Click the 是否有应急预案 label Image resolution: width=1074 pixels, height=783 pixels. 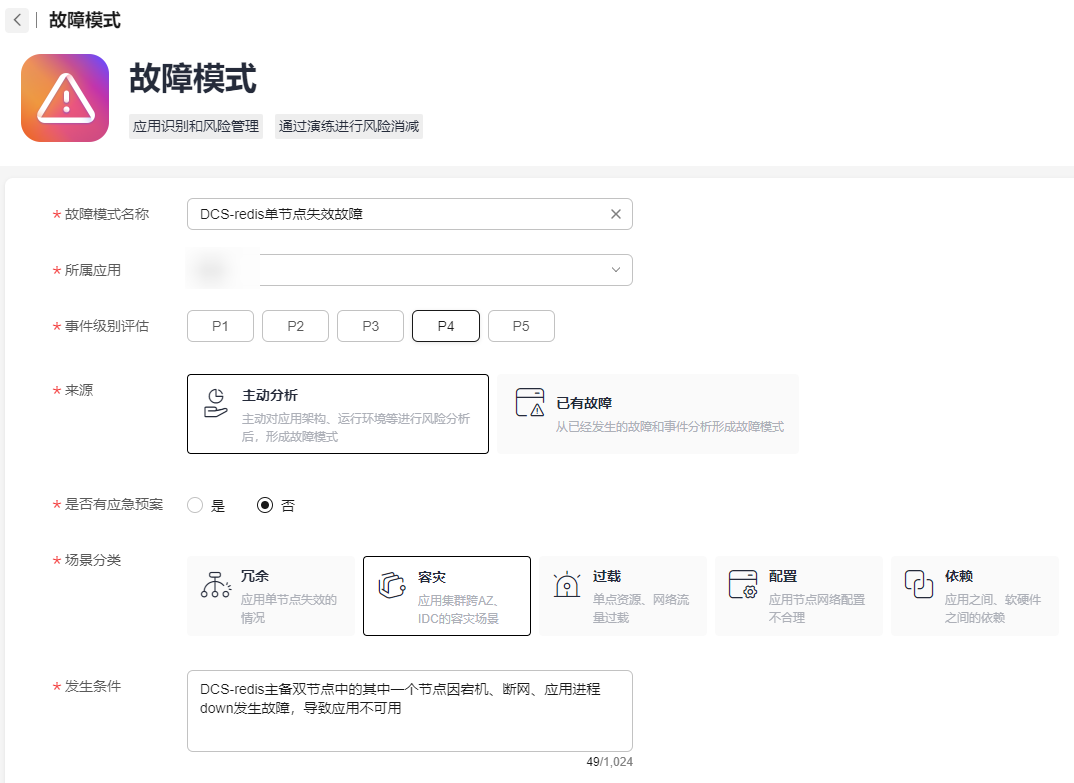pos(114,505)
